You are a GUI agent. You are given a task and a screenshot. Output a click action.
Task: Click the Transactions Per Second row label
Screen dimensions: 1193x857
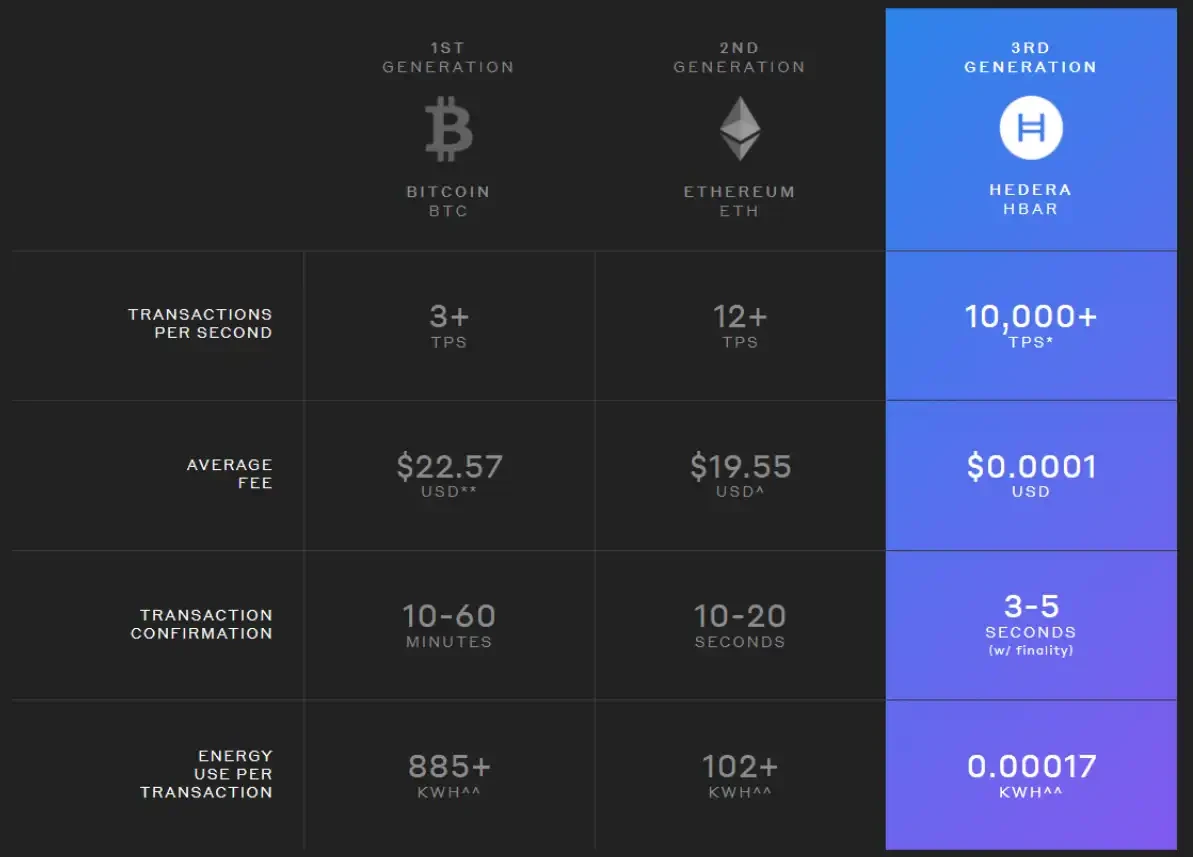click(x=200, y=323)
